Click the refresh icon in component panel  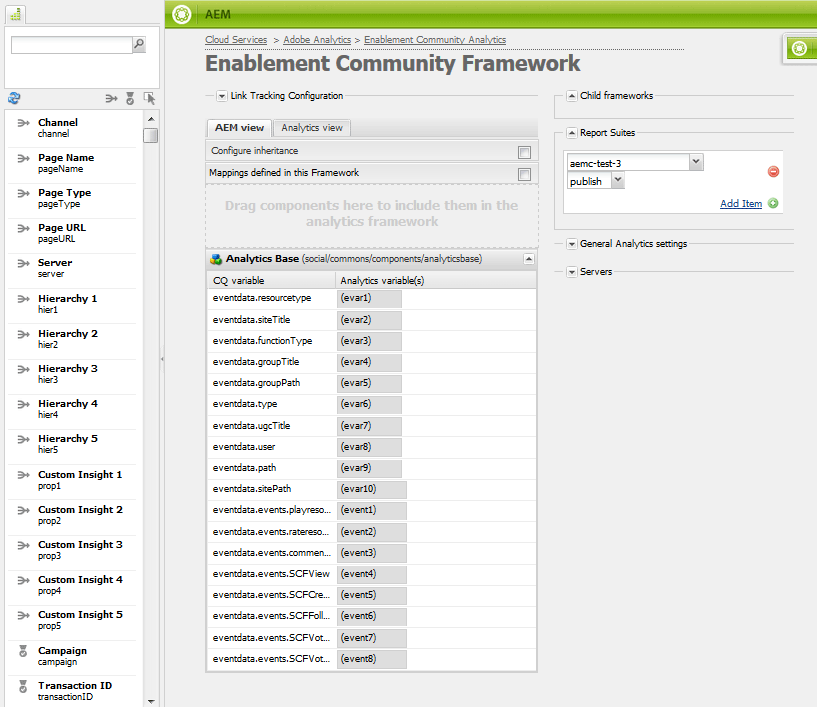point(14,98)
